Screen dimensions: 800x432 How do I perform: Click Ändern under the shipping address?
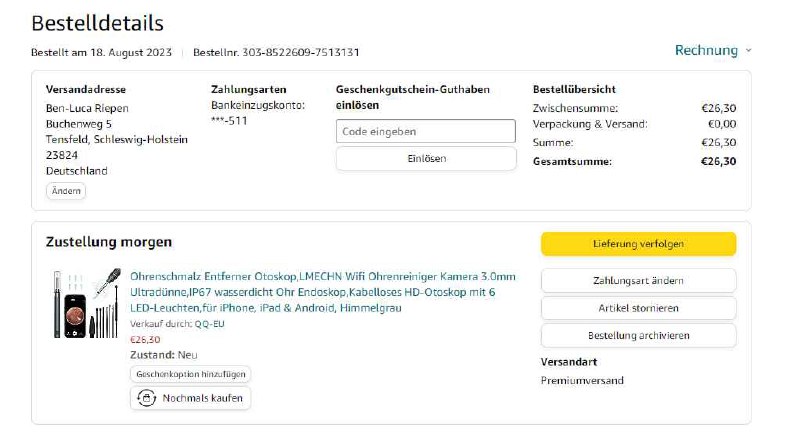pyautogui.click(x=66, y=191)
